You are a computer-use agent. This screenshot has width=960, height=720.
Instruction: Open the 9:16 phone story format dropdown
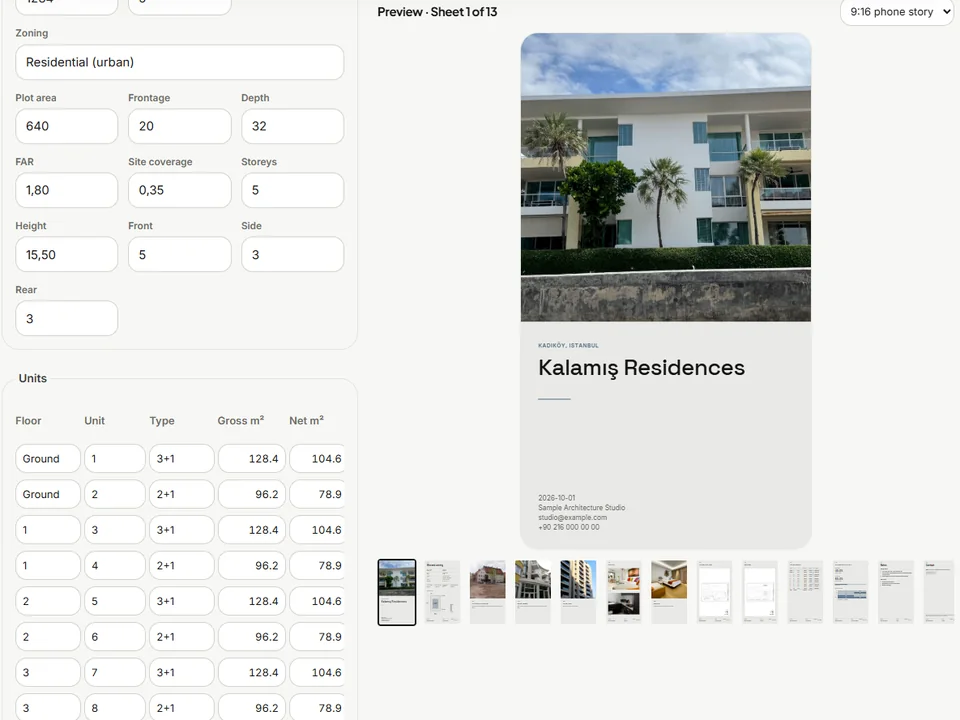point(897,12)
